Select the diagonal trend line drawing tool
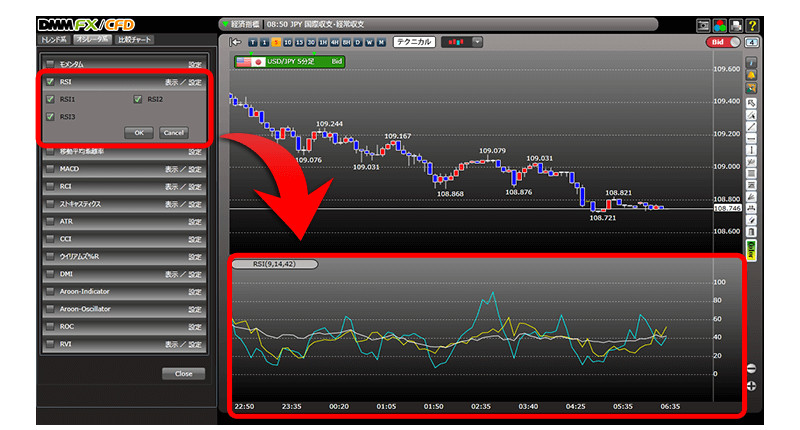This screenshot has height=430, width=800. coord(752,127)
